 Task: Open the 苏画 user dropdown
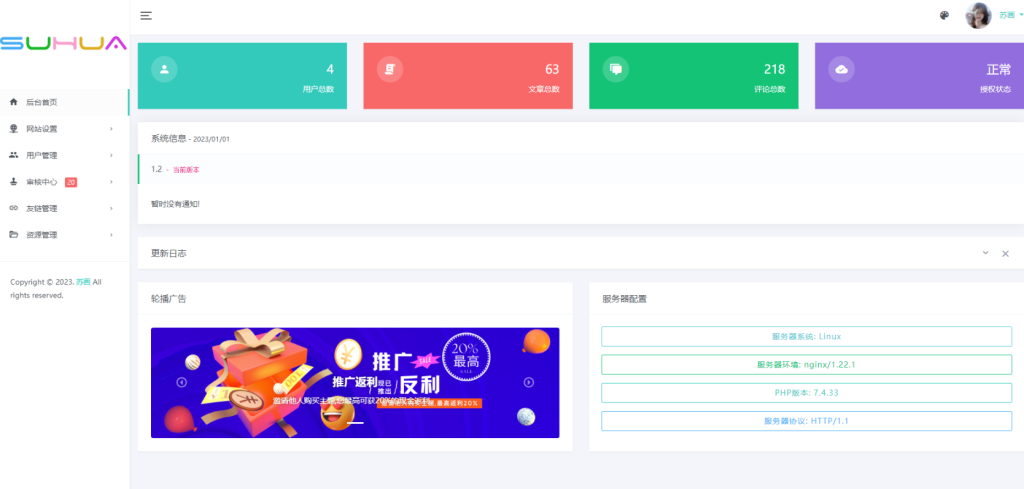coord(1011,15)
